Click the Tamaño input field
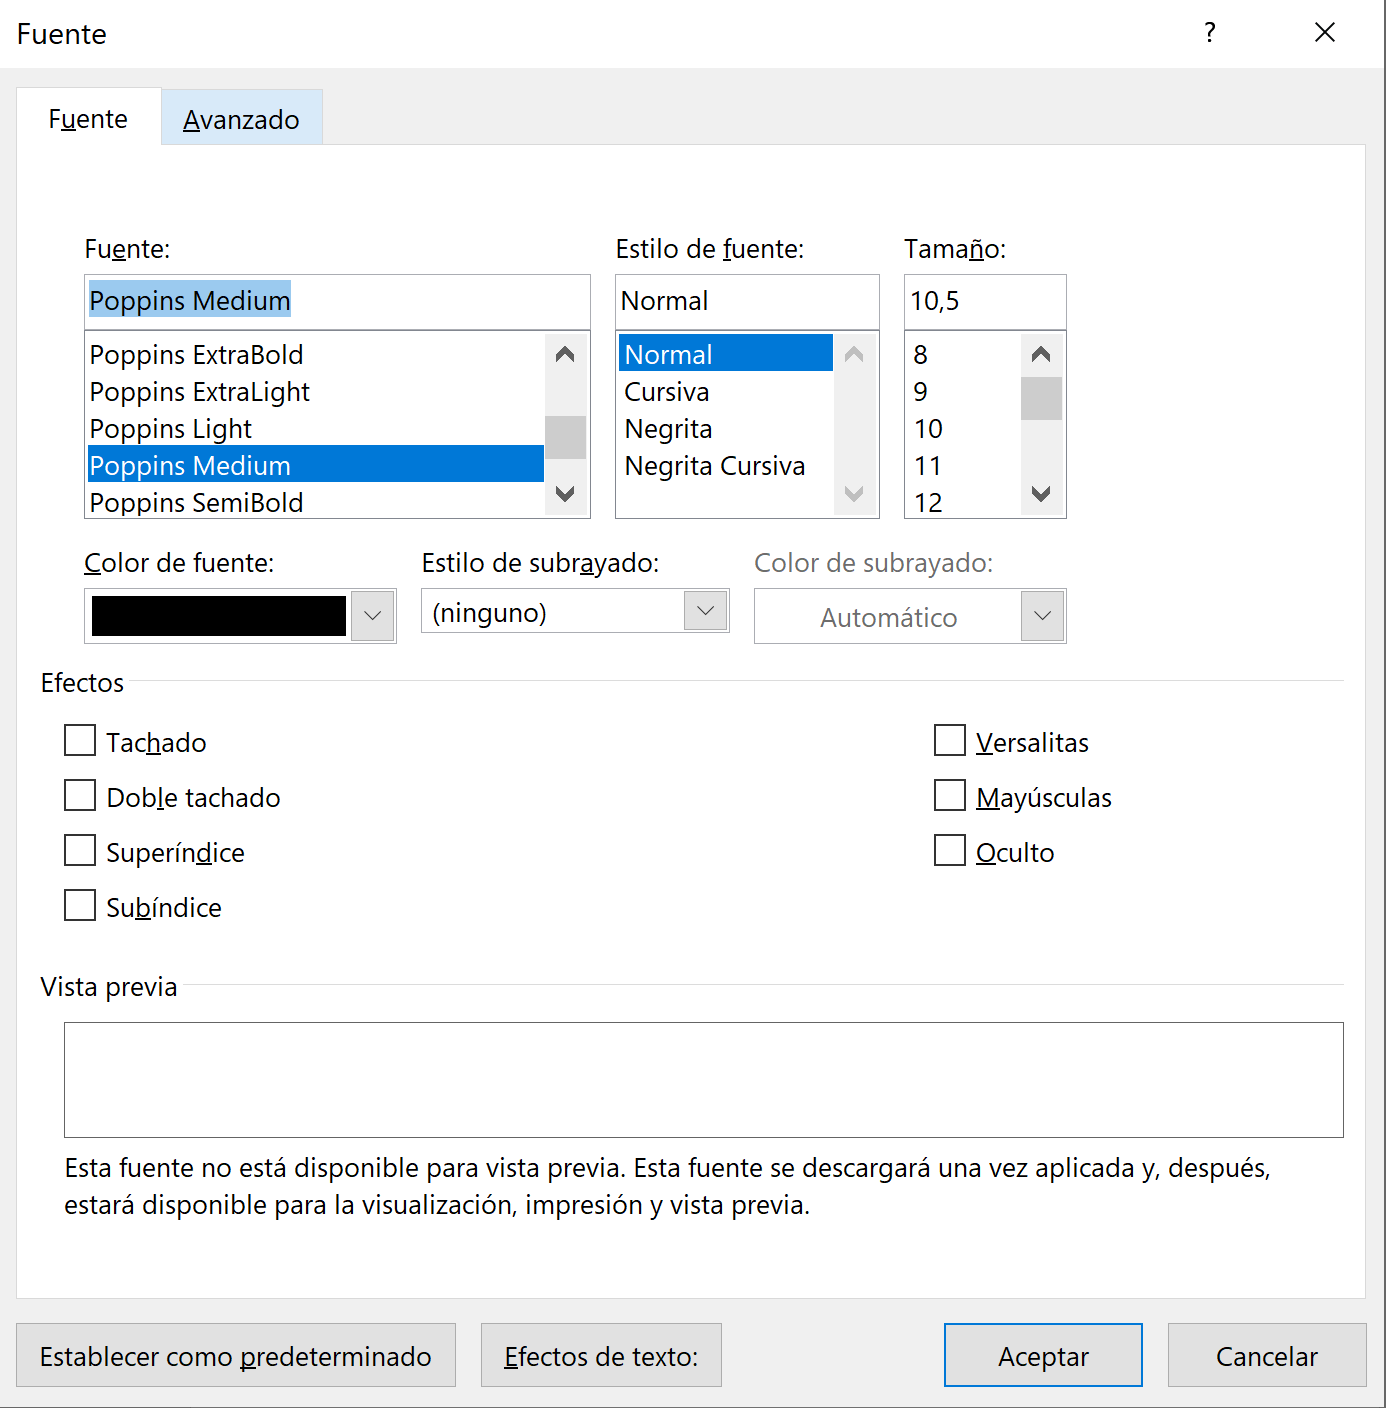 tap(984, 301)
